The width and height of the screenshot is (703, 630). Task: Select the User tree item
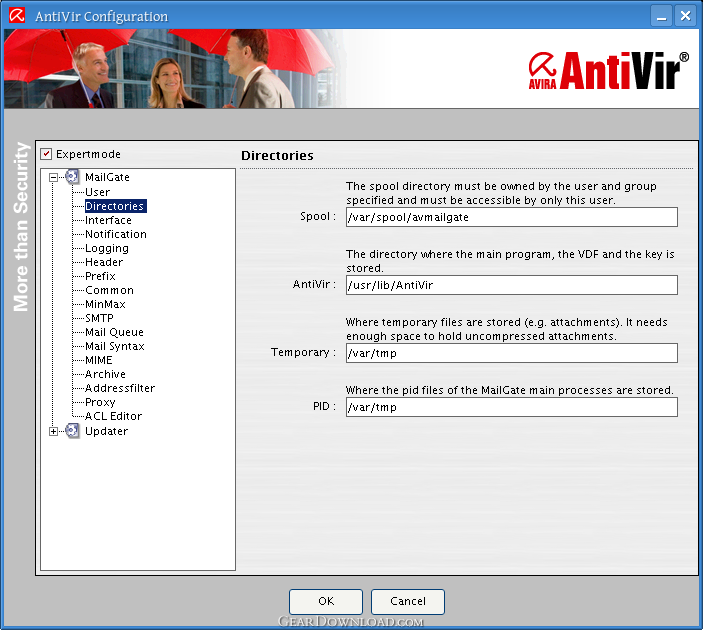pos(97,192)
